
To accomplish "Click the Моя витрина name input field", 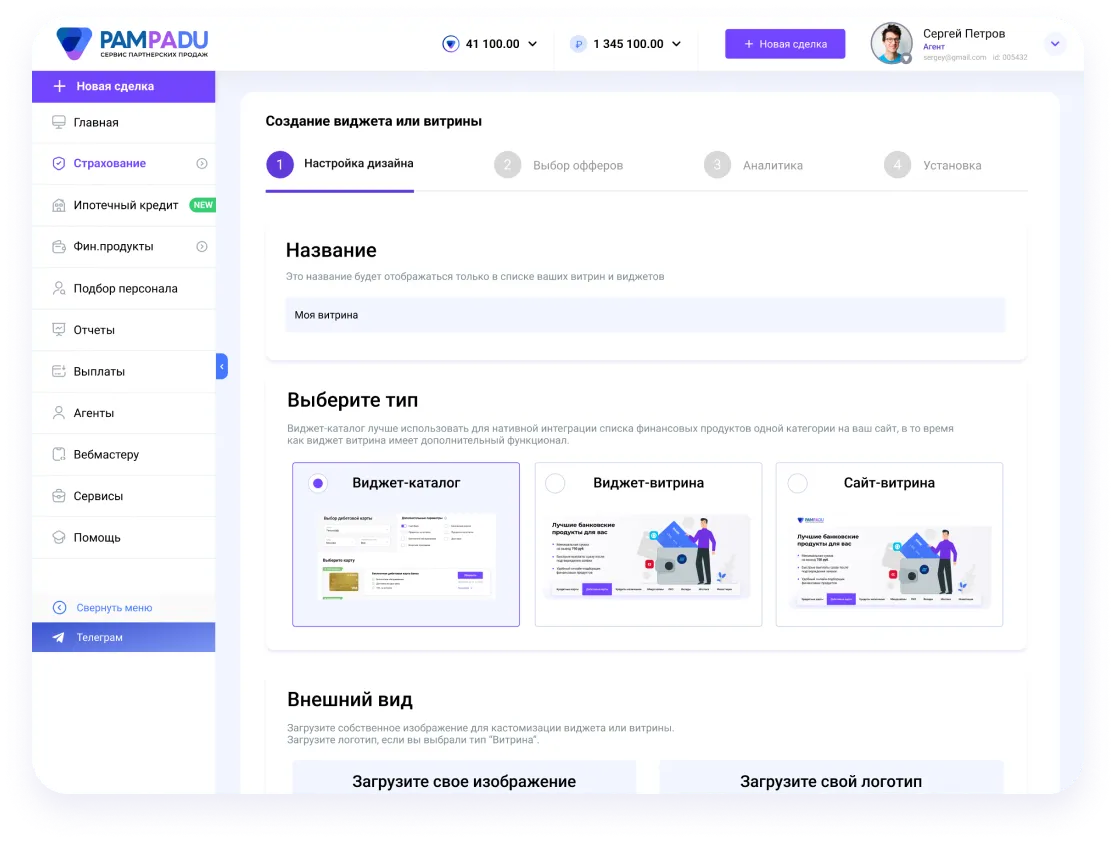I will (x=645, y=315).
